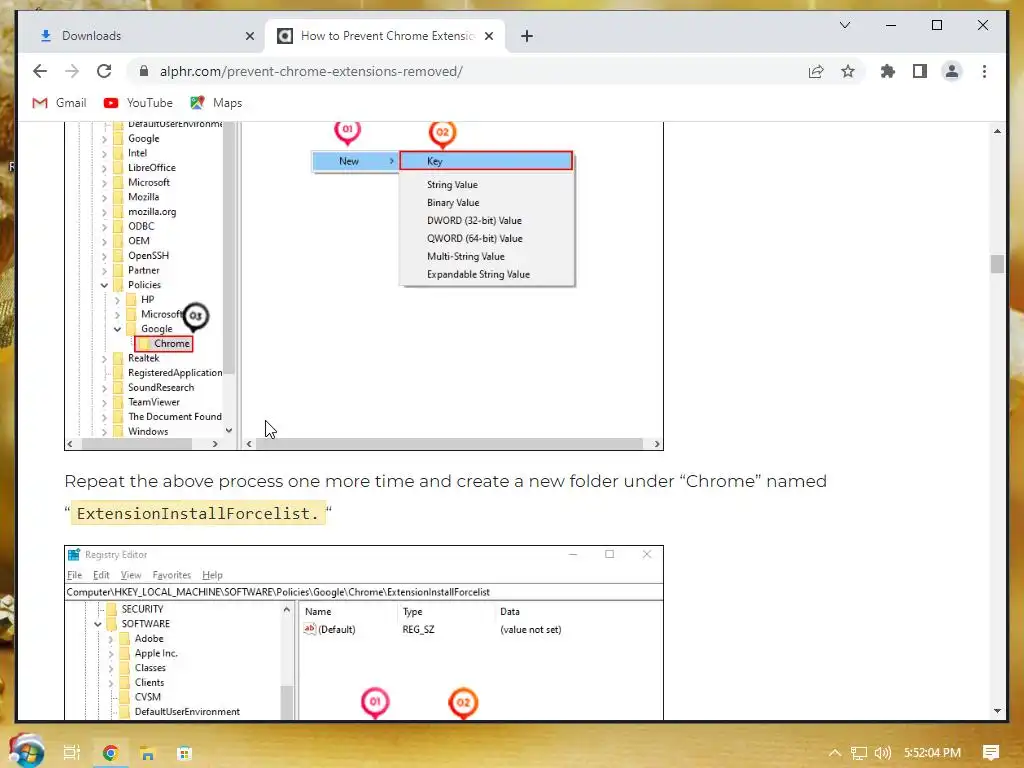Click the page scrollbar down arrow
Screen dimensions: 1024x768
(x=997, y=711)
